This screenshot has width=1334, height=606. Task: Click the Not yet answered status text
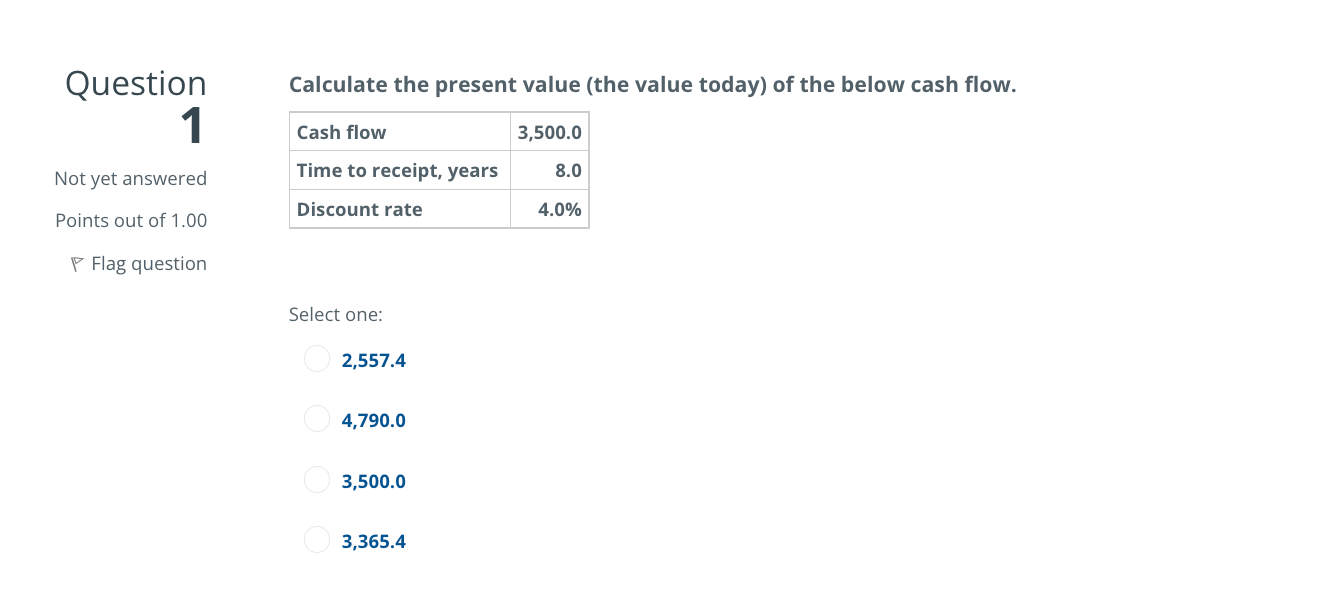click(130, 178)
